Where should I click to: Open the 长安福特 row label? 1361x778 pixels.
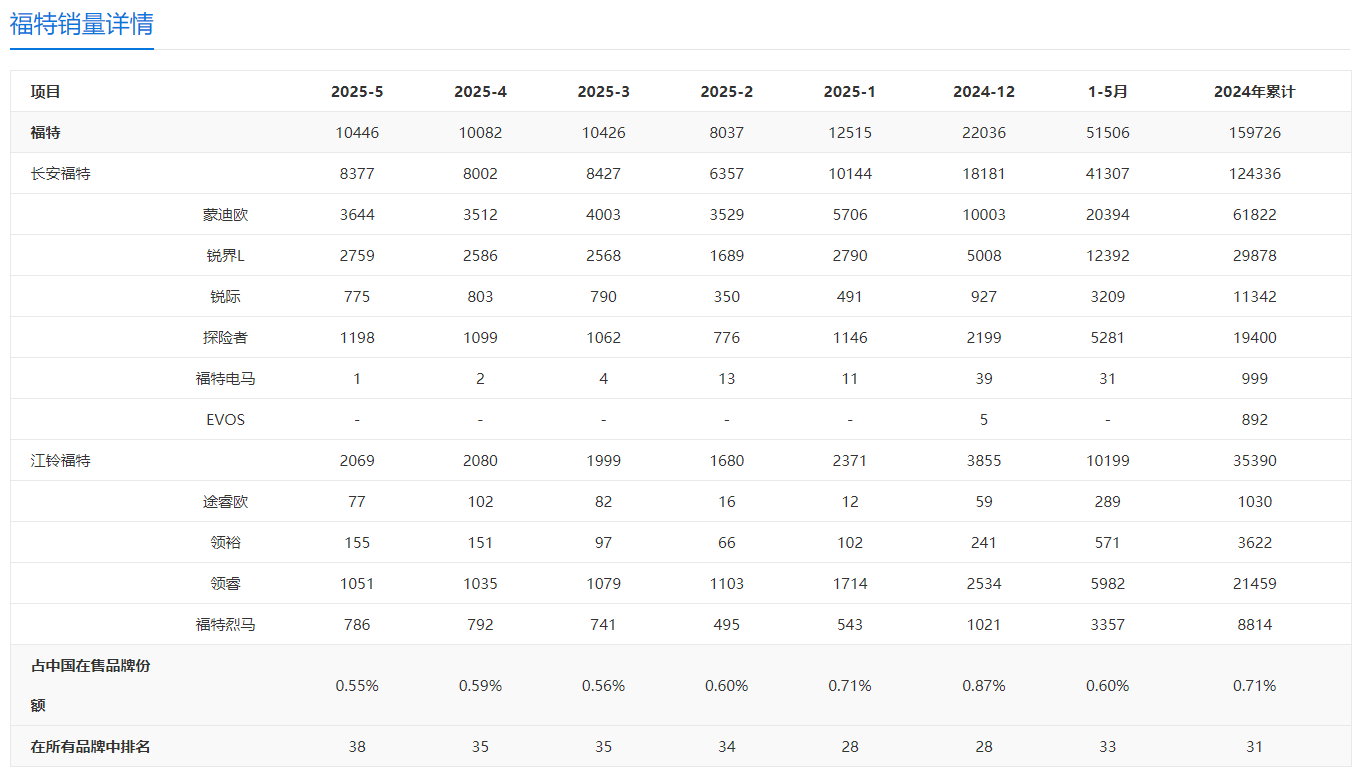[x=61, y=174]
